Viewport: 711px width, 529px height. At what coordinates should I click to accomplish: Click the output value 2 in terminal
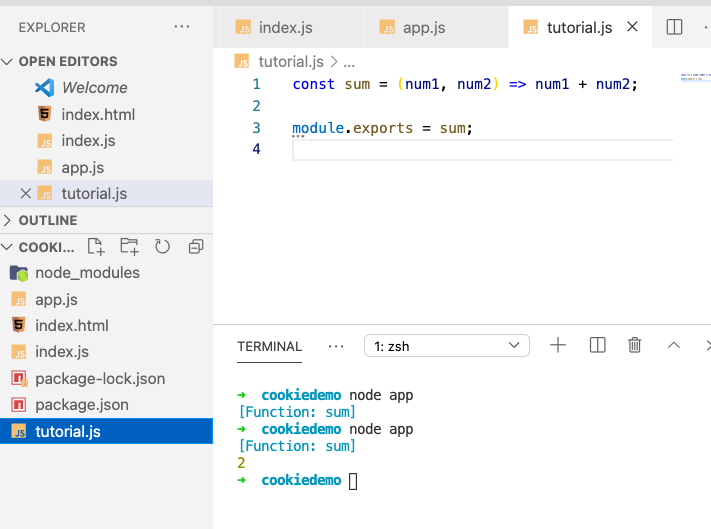tap(241, 463)
